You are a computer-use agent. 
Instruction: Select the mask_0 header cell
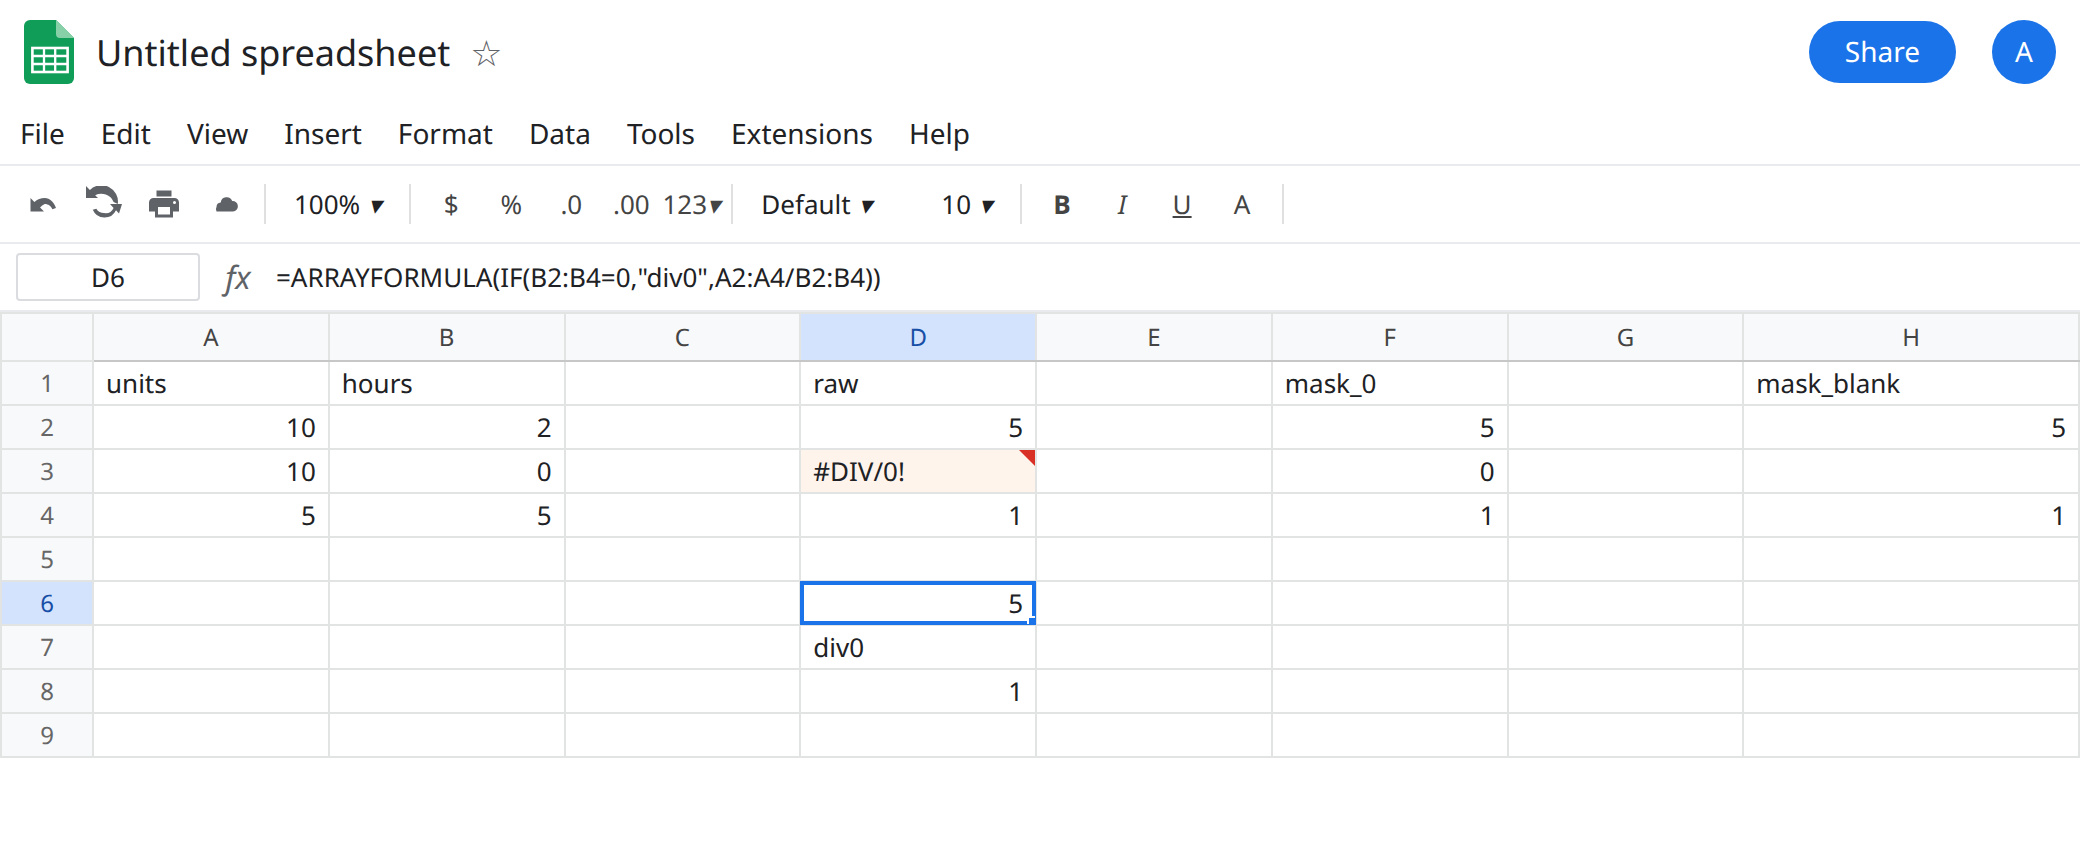(1390, 384)
